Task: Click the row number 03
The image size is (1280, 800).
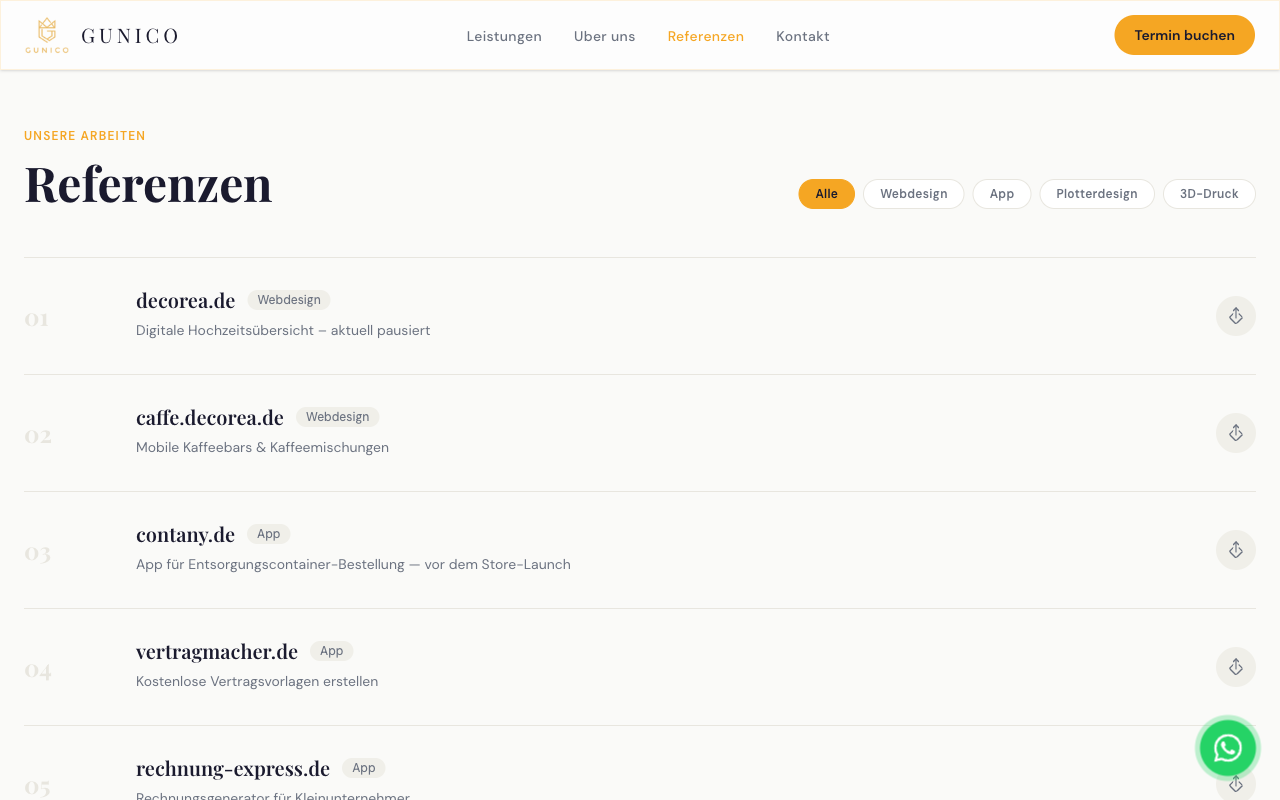Action: (x=38, y=553)
